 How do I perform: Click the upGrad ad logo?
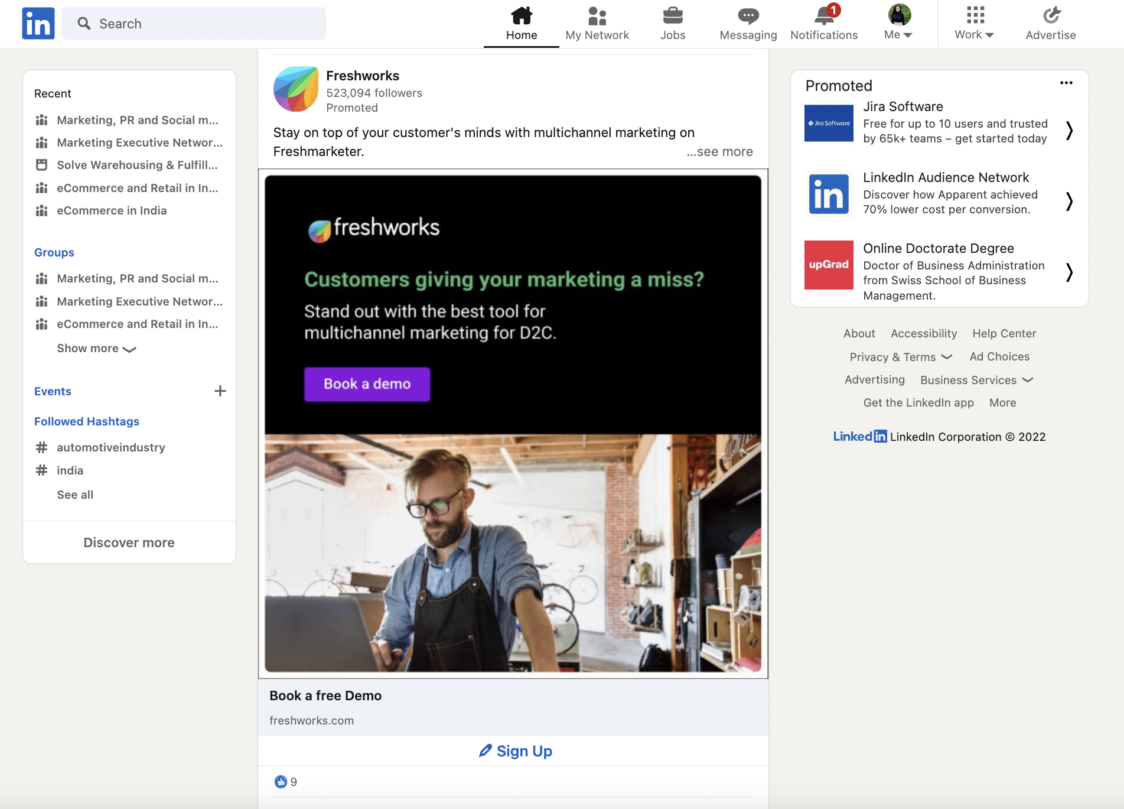(829, 265)
